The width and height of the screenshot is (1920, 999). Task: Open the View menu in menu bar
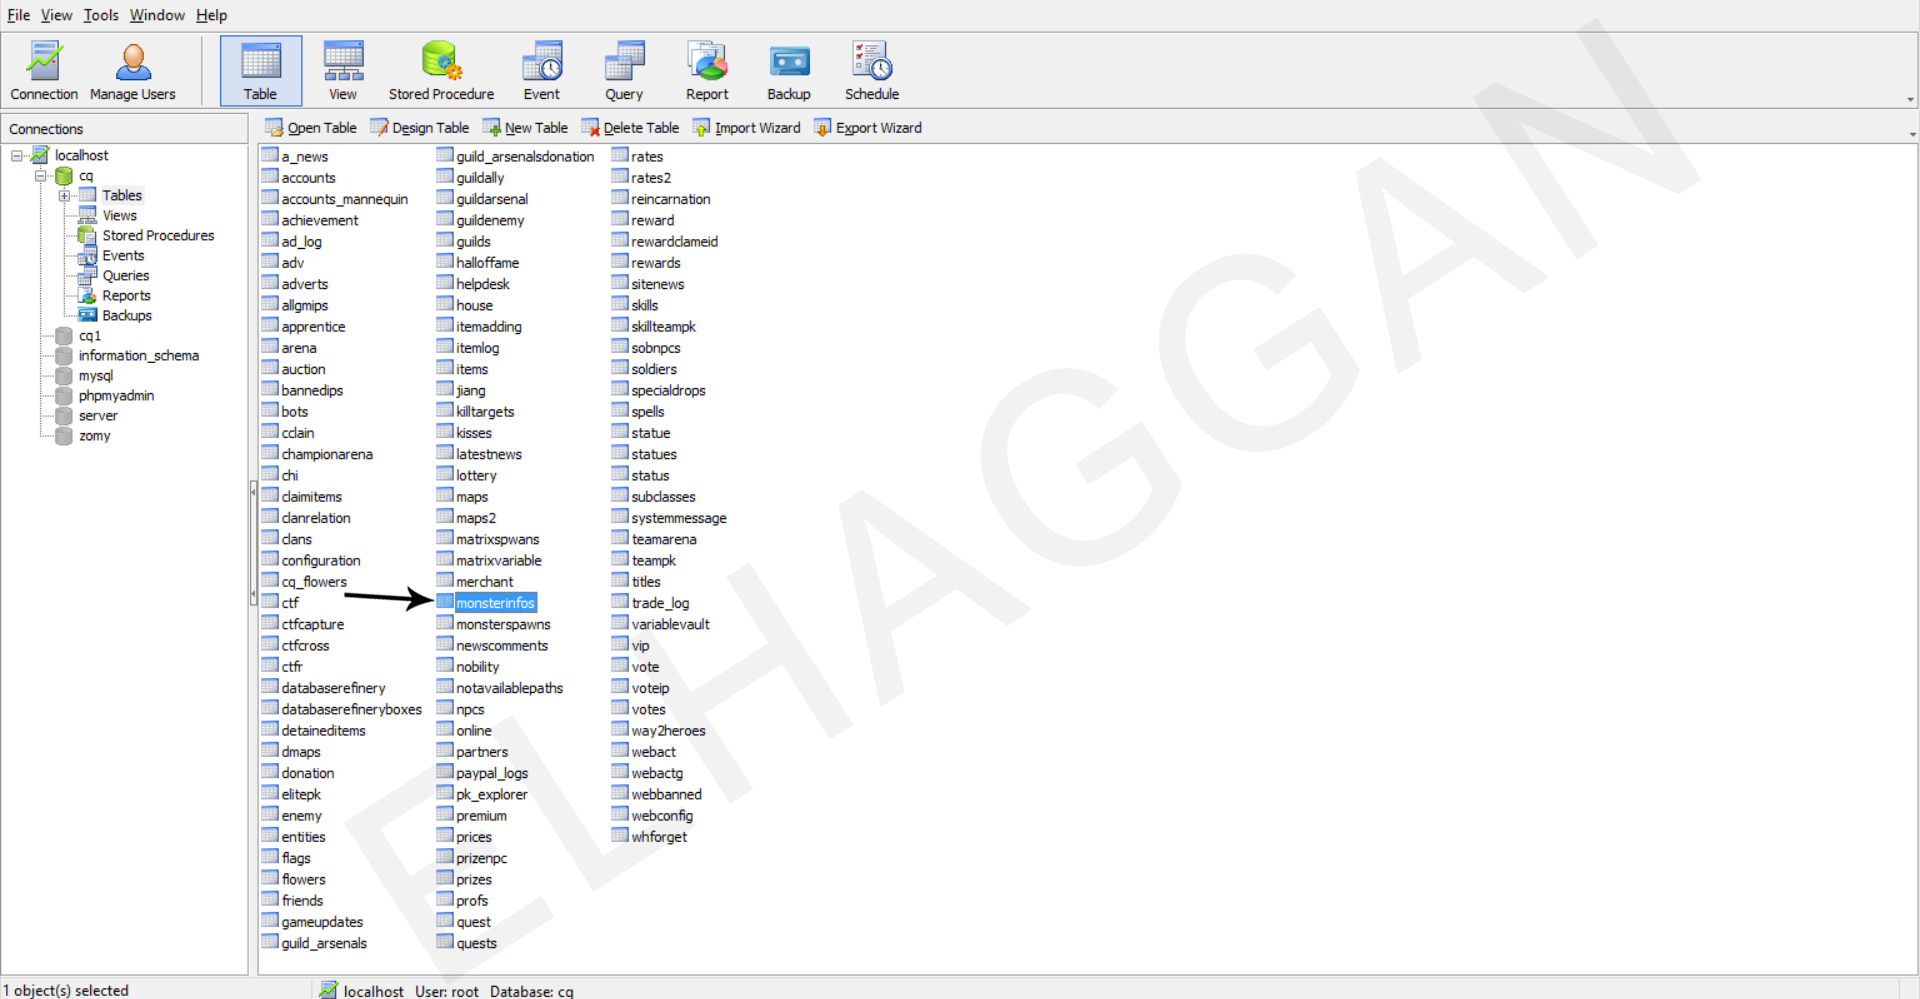[x=56, y=15]
